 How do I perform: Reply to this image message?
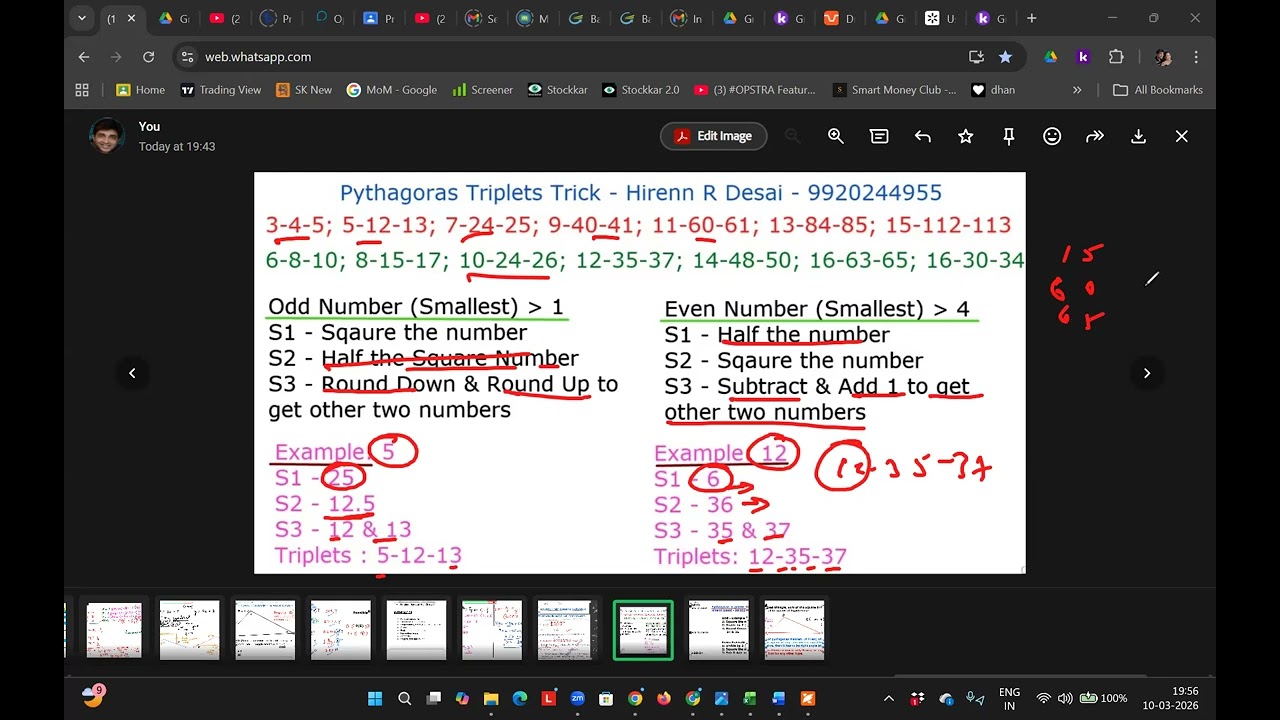click(x=922, y=137)
